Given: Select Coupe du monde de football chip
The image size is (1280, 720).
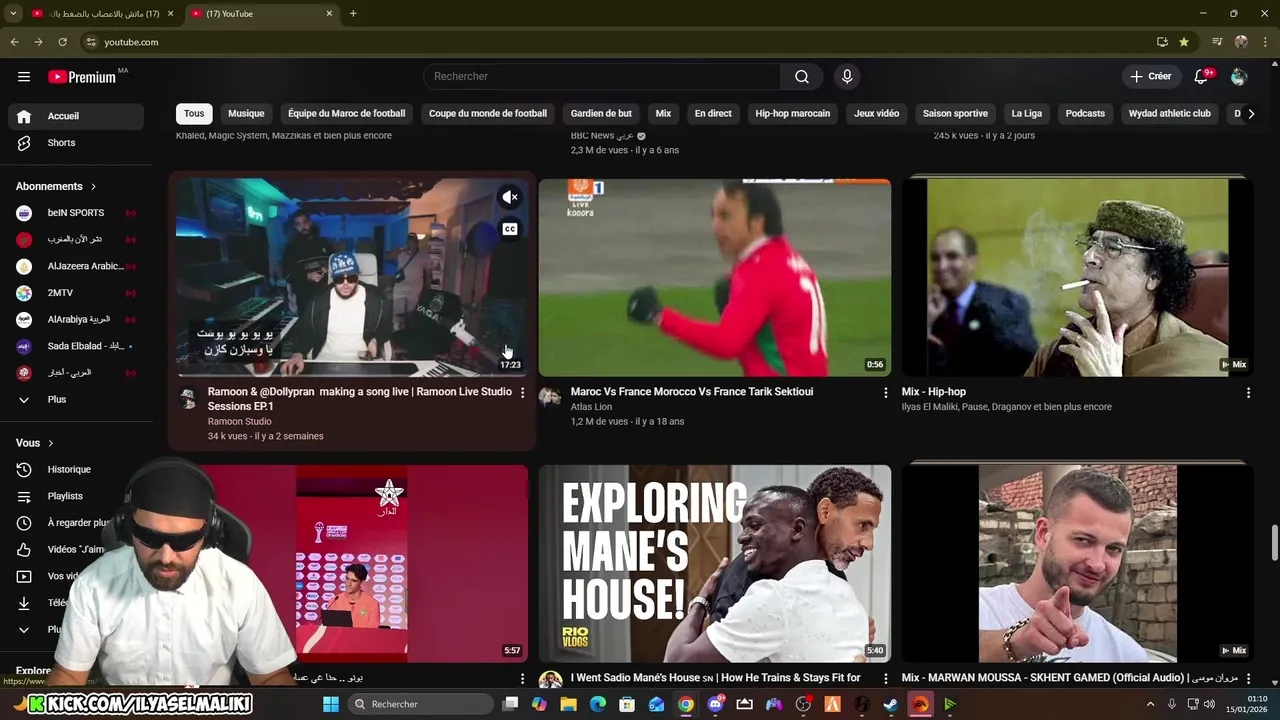Looking at the screenshot, I should click(488, 114).
